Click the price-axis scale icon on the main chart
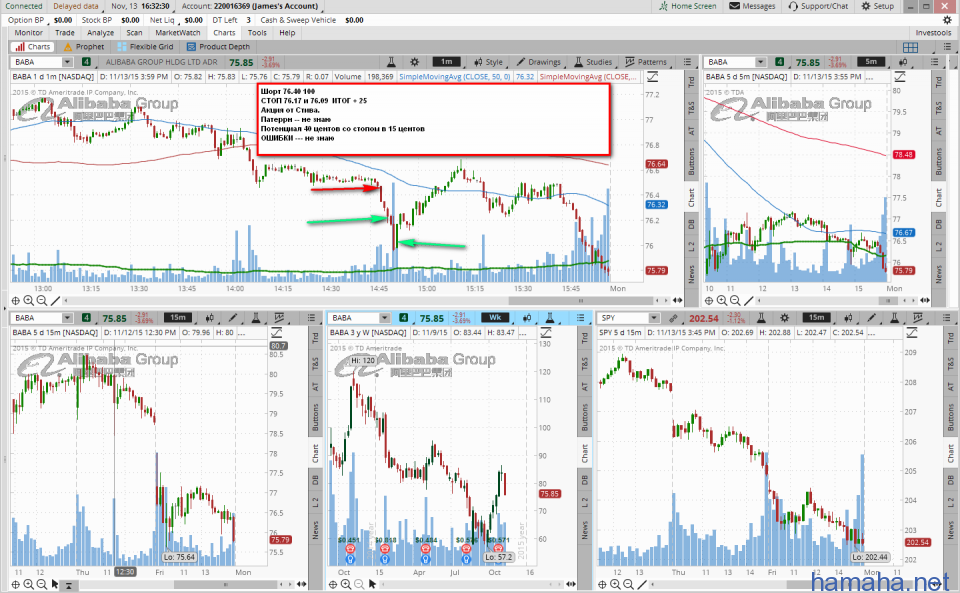 coord(652,76)
